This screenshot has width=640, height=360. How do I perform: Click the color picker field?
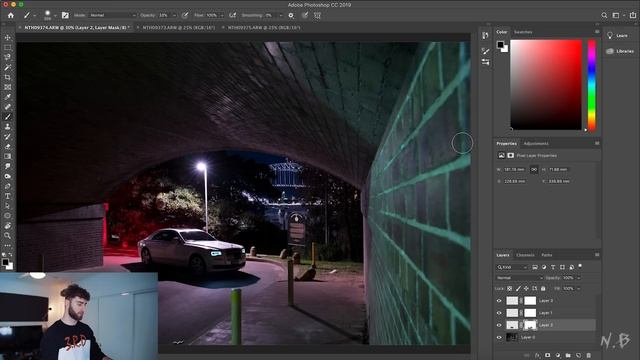546,85
